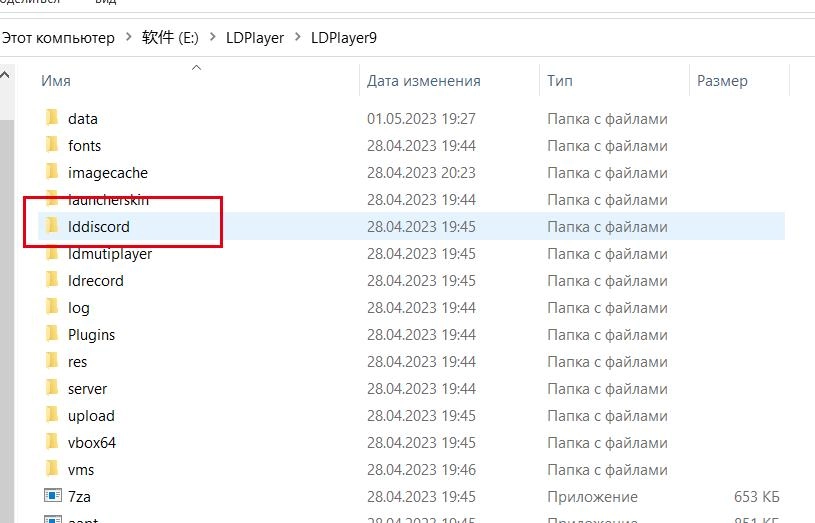Navigate to LDPlayer in the address path
This screenshot has width=815, height=523.
coord(257,38)
